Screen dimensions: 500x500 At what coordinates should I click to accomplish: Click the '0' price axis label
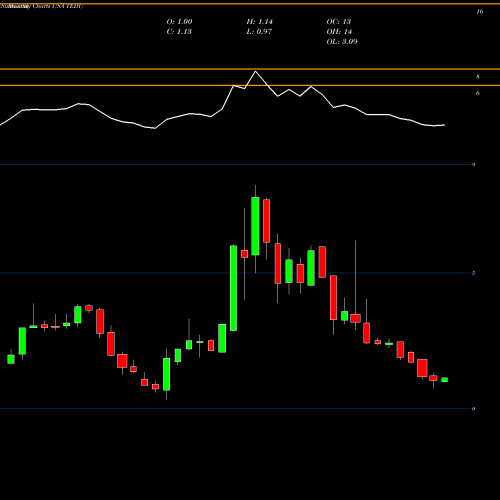tap(473, 409)
